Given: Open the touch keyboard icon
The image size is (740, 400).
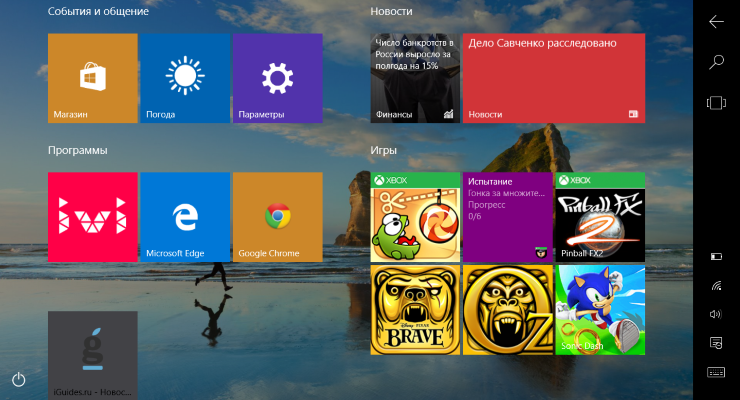Looking at the screenshot, I should (x=716, y=372).
